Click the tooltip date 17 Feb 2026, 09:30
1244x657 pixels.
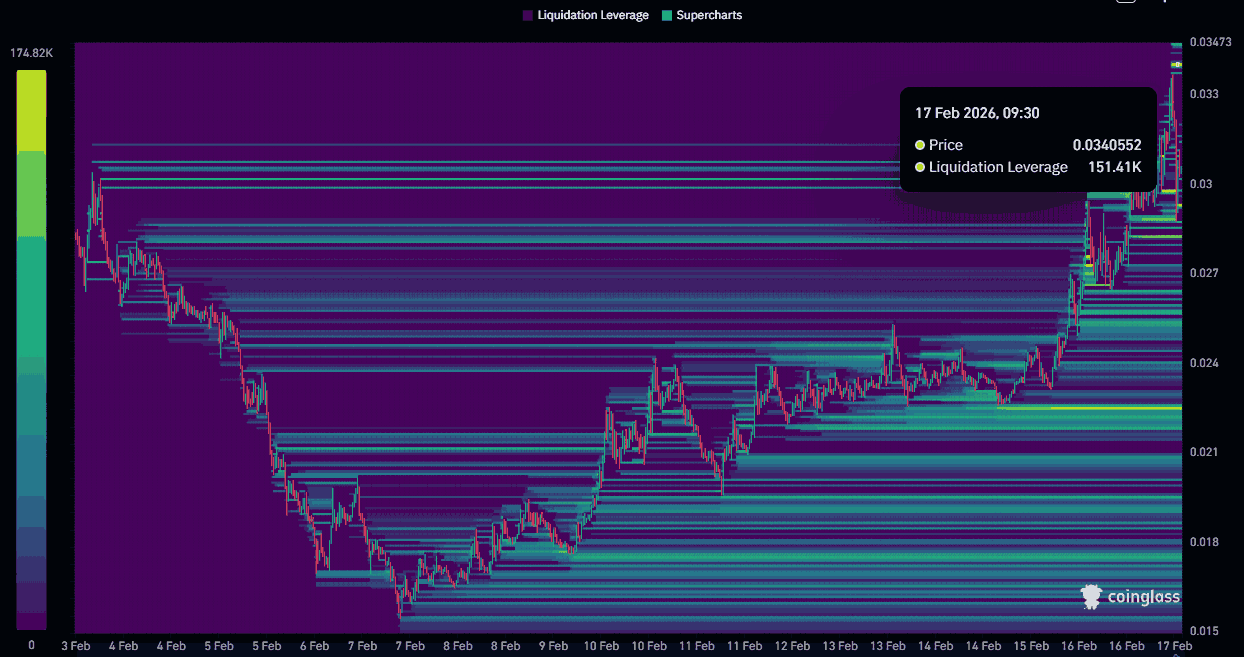977,113
